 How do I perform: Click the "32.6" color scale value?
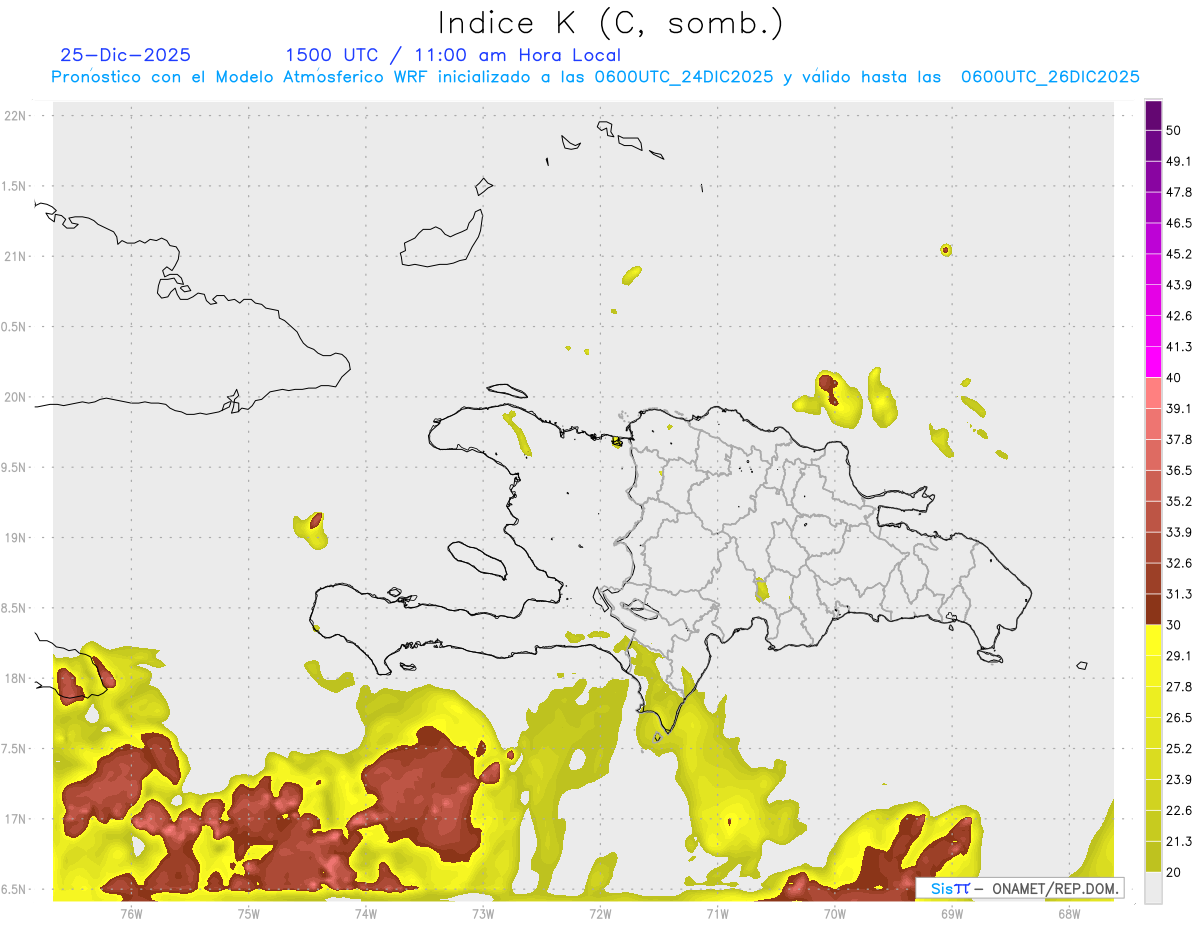[x=1180, y=564]
